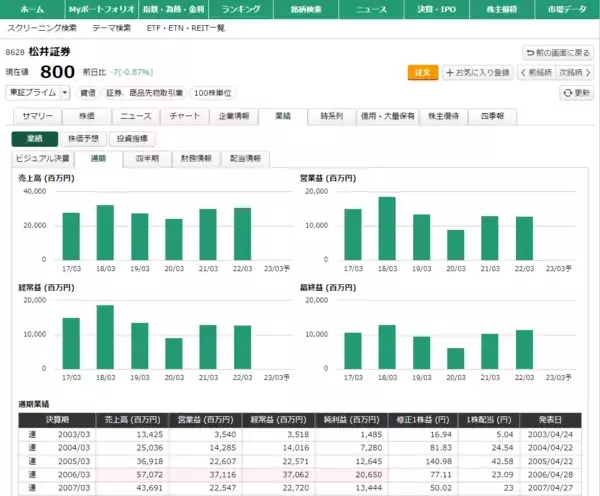Screen dimensions: 600x496
Task: Click the 証券、商品先物取引業 sector tag
Action: (144, 93)
